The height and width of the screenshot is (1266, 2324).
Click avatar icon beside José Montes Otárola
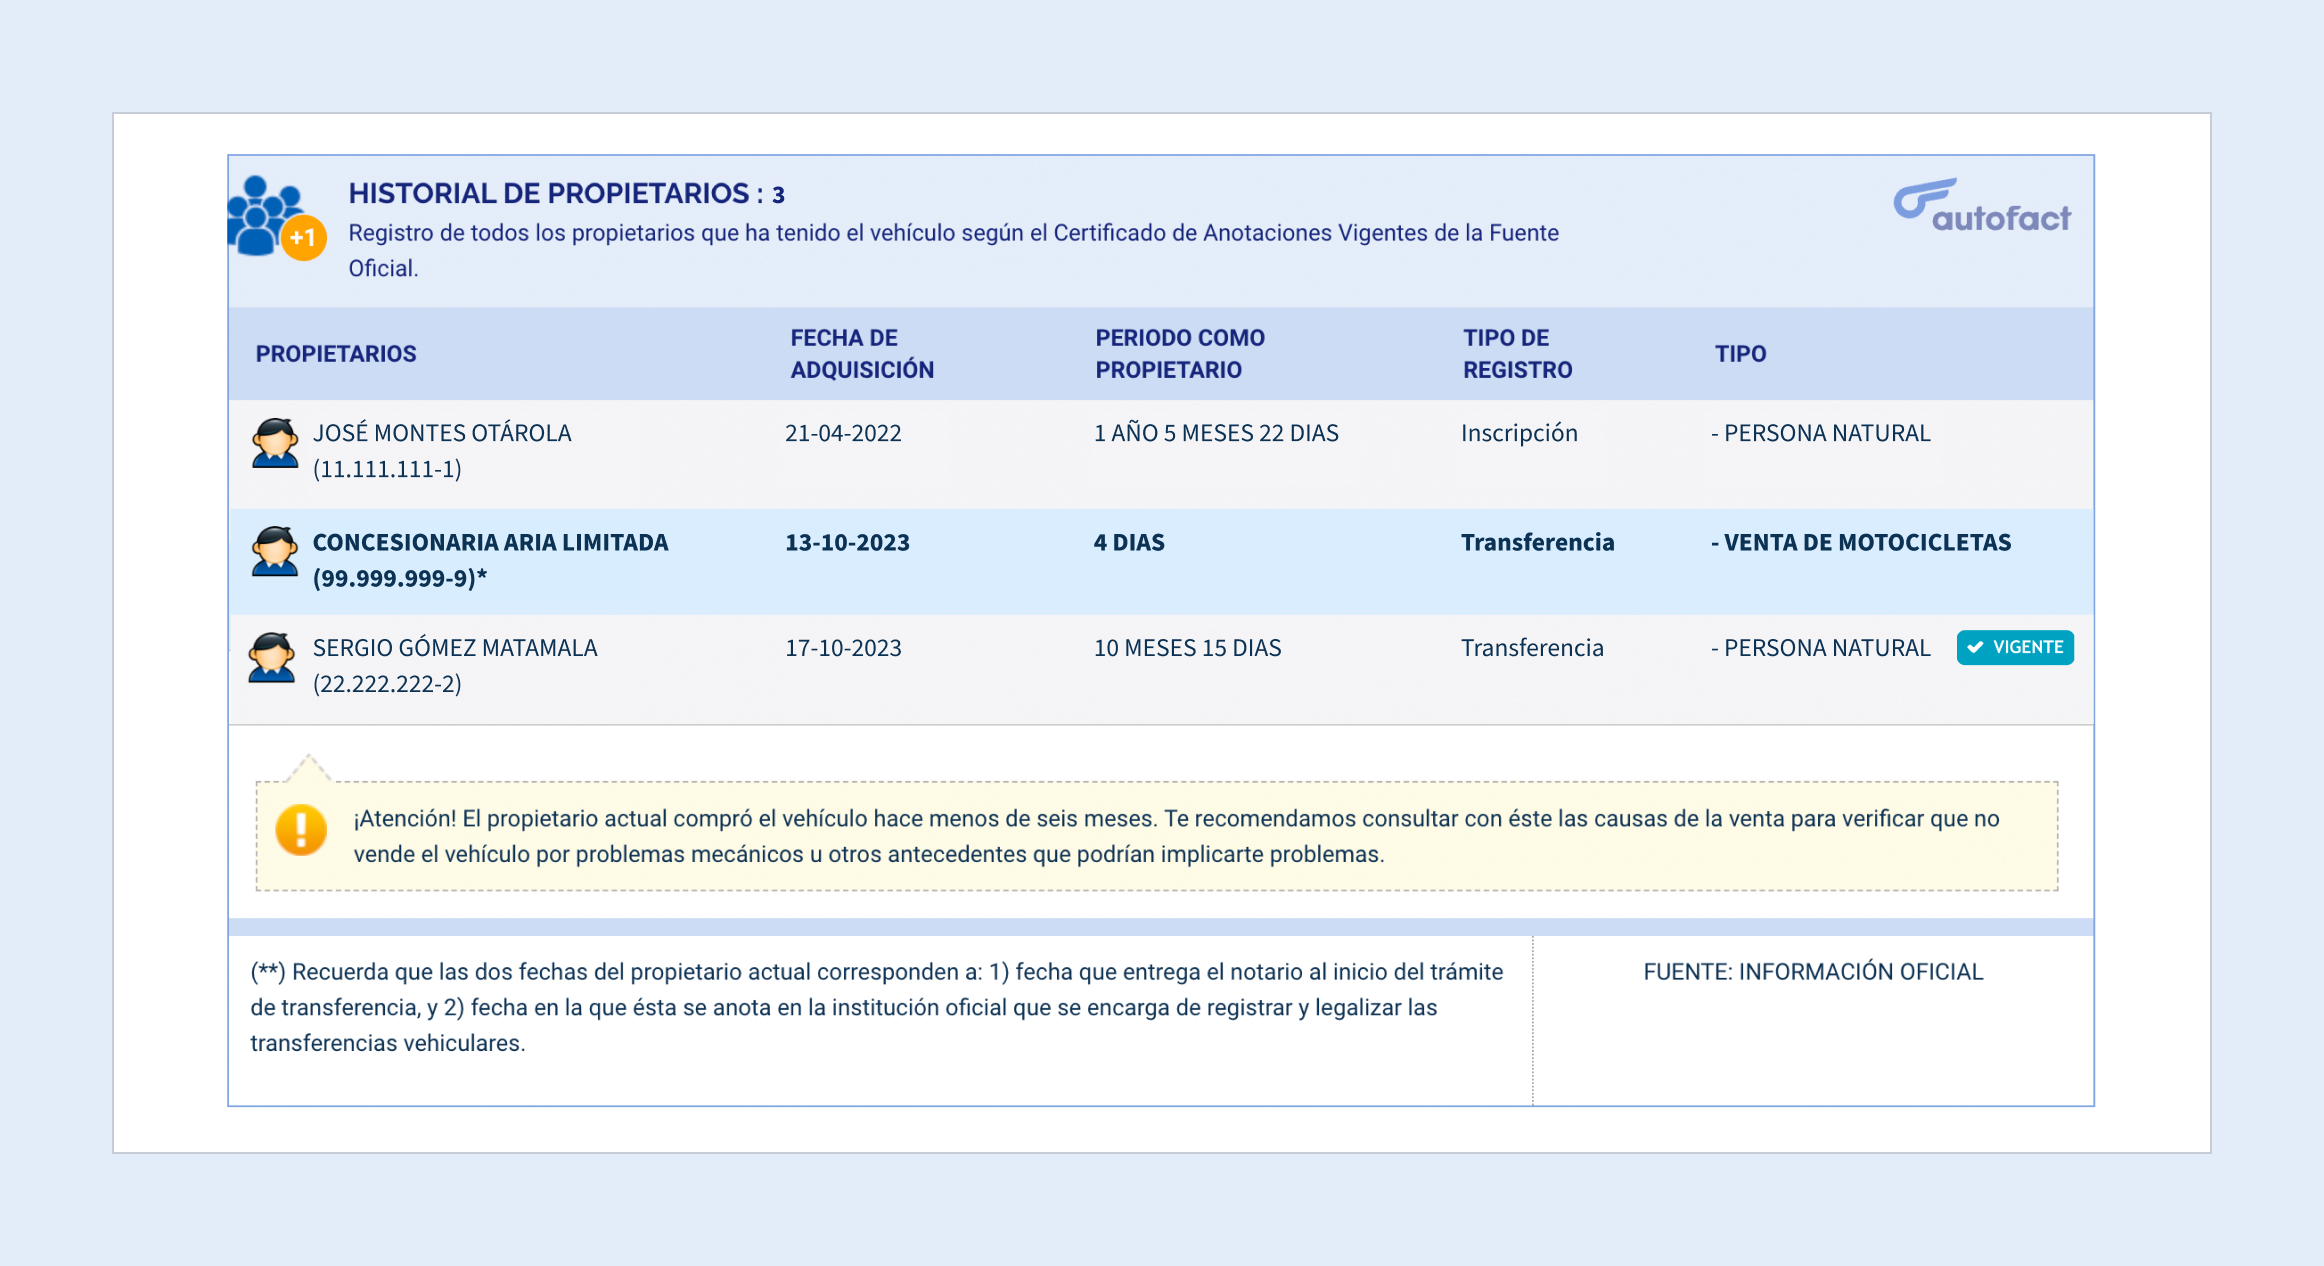click(274, 443)
